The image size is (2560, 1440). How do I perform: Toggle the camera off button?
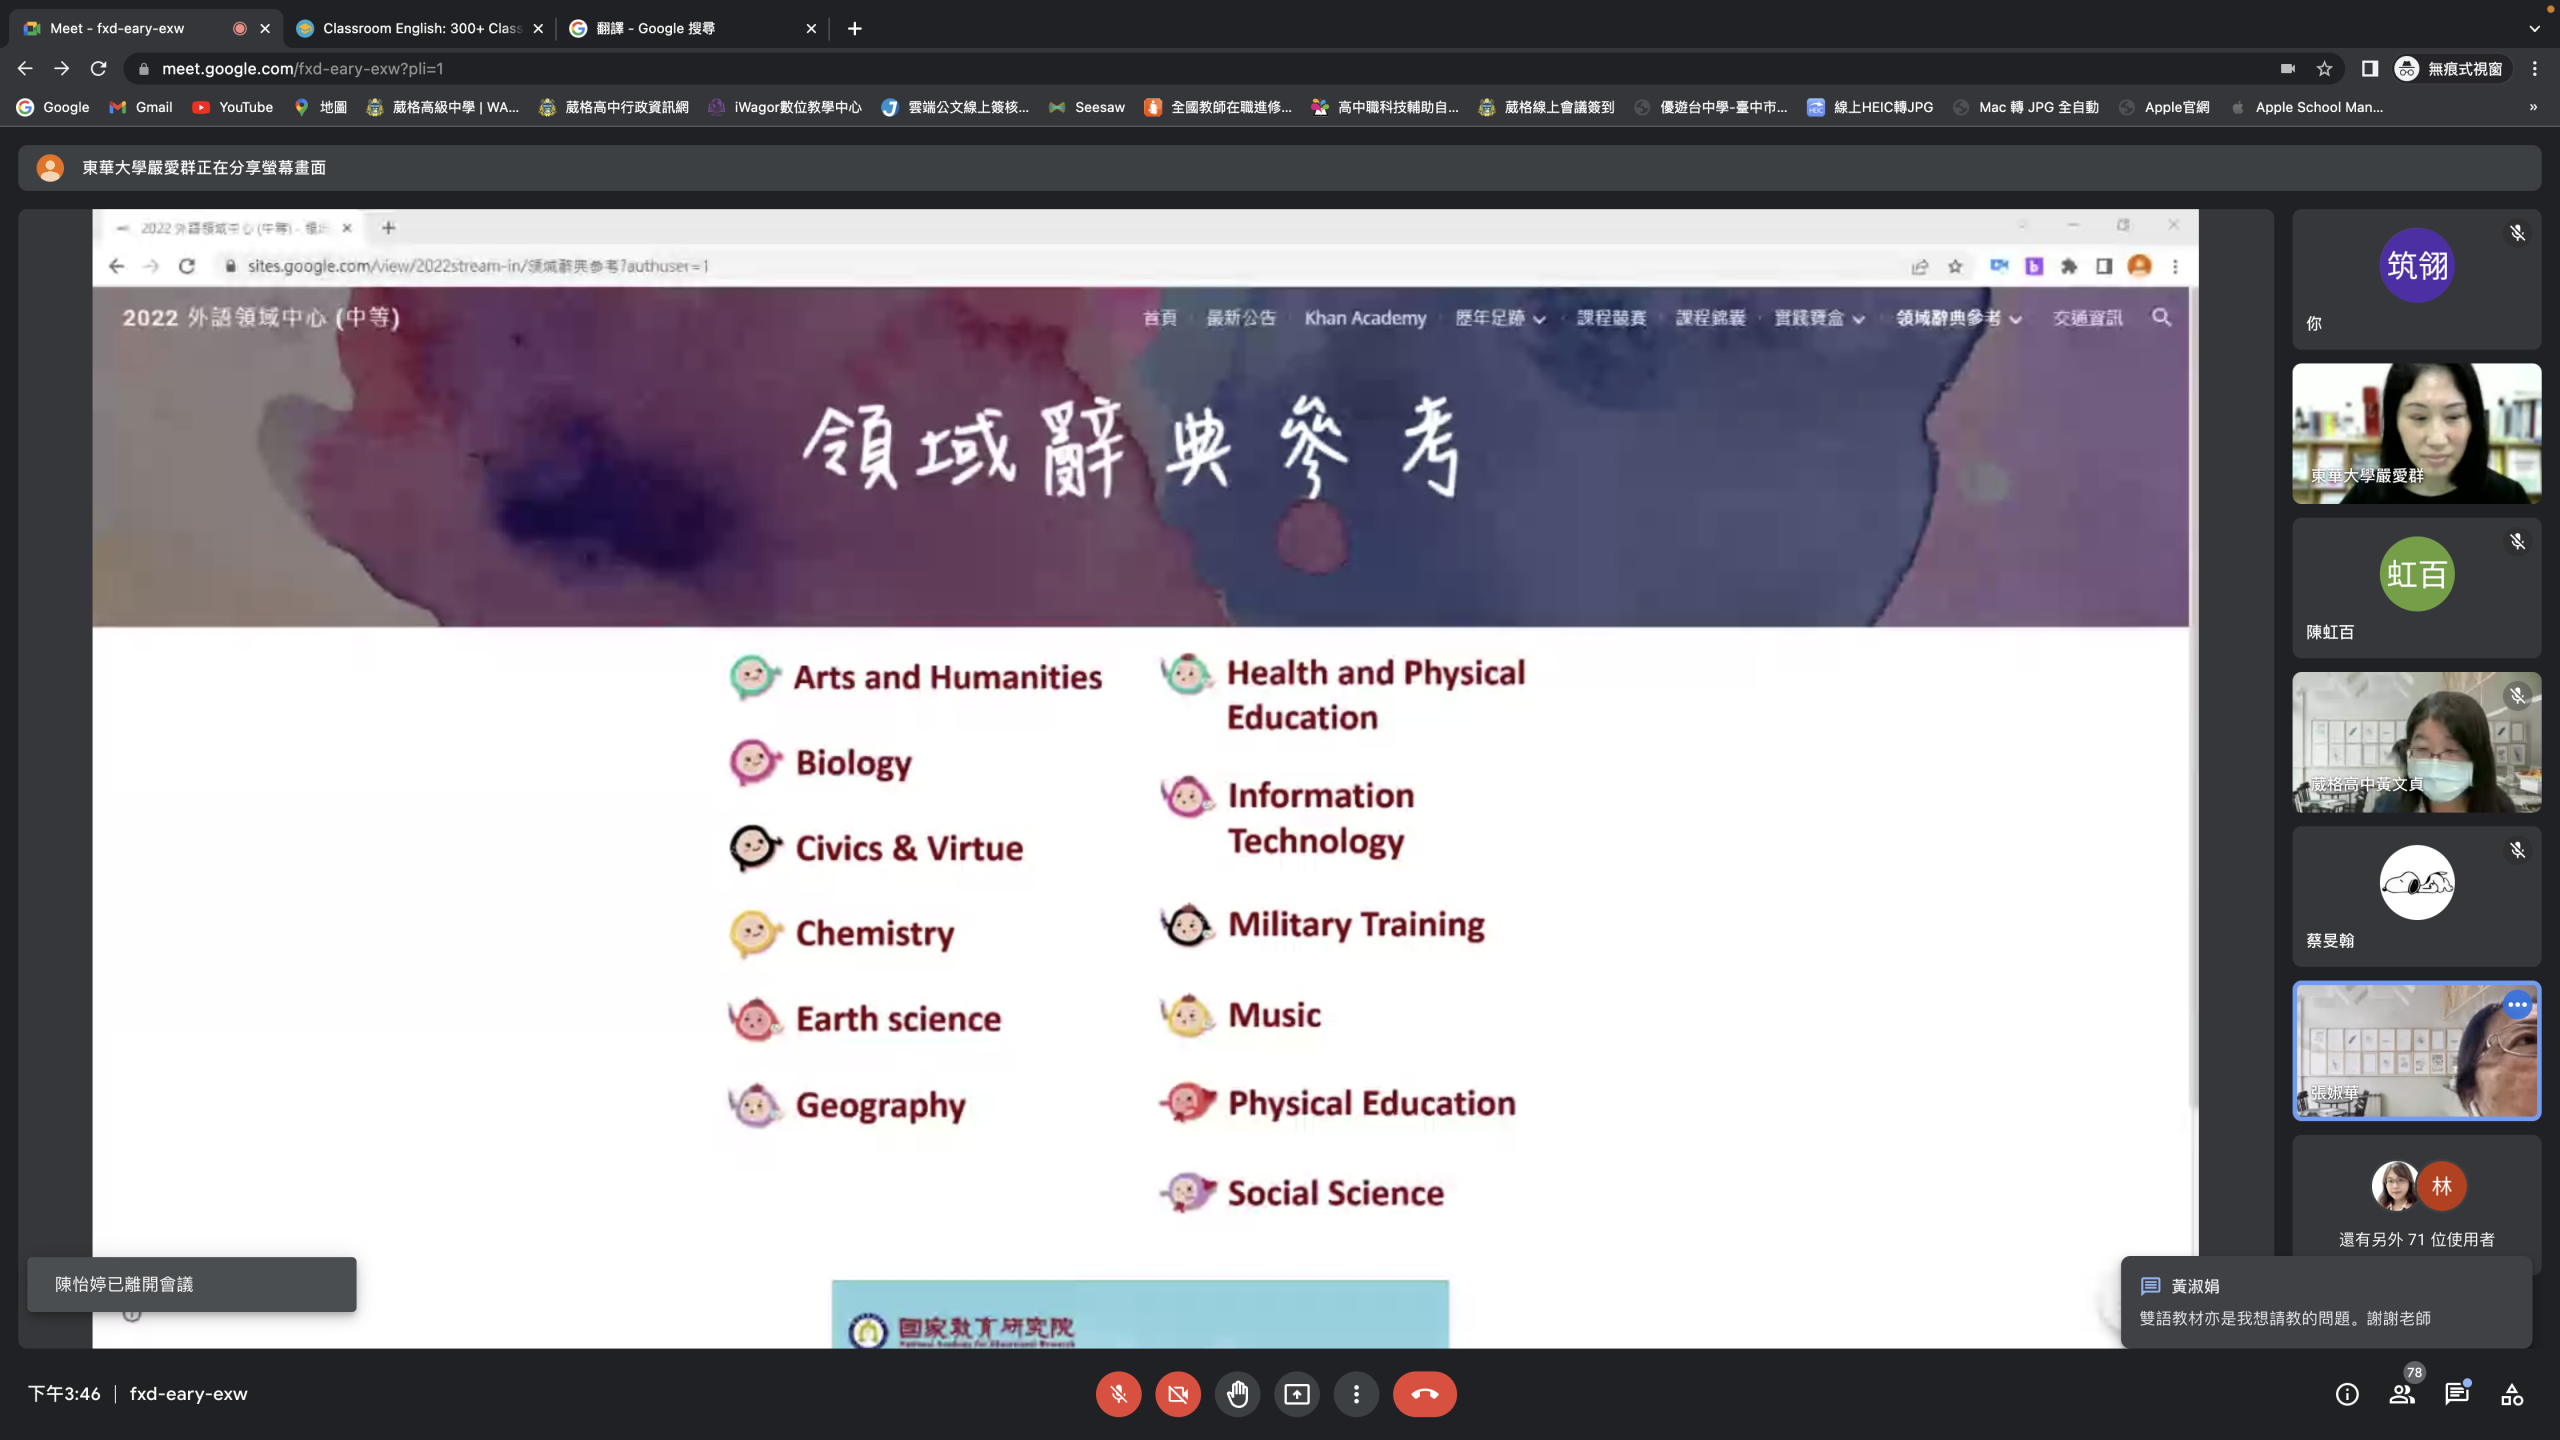tap(1178, 1394)
